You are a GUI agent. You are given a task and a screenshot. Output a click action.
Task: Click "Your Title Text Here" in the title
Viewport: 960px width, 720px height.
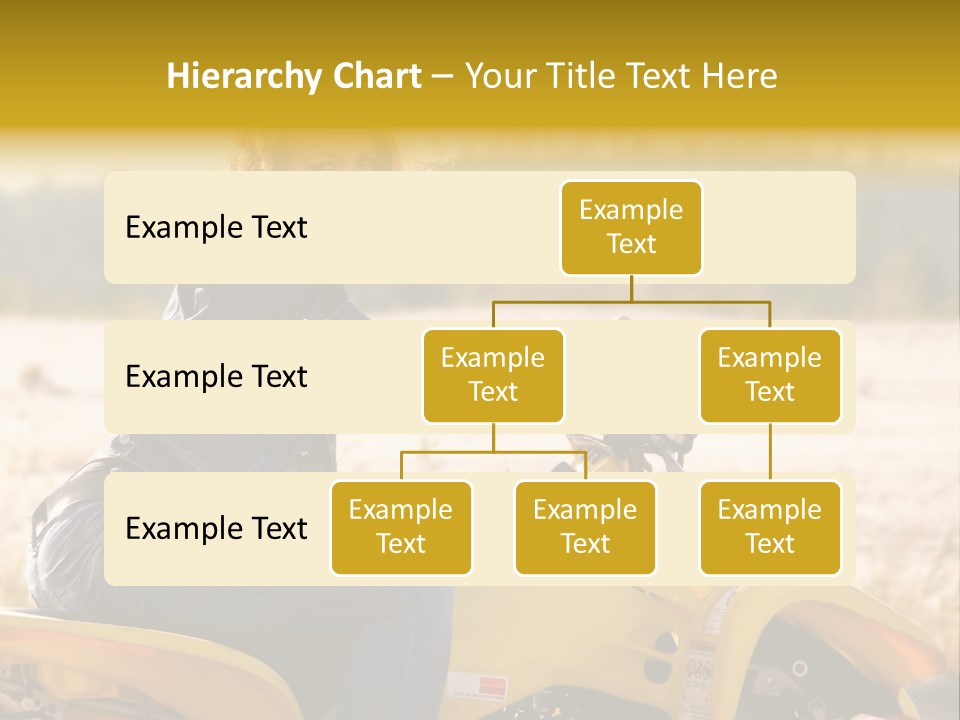pos(621,76)
